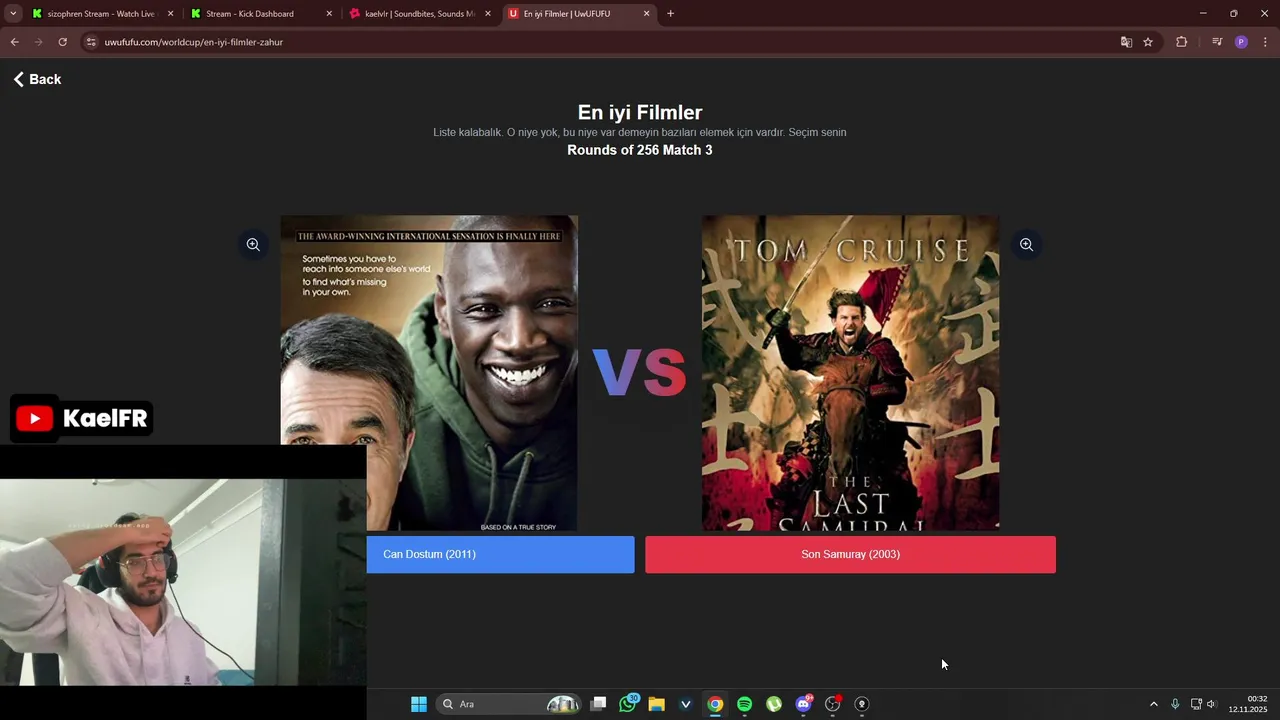The height and width of the screenshot is (720, 1280).
Task: Open the browser extensions menu
Action: click(1181, 42)
